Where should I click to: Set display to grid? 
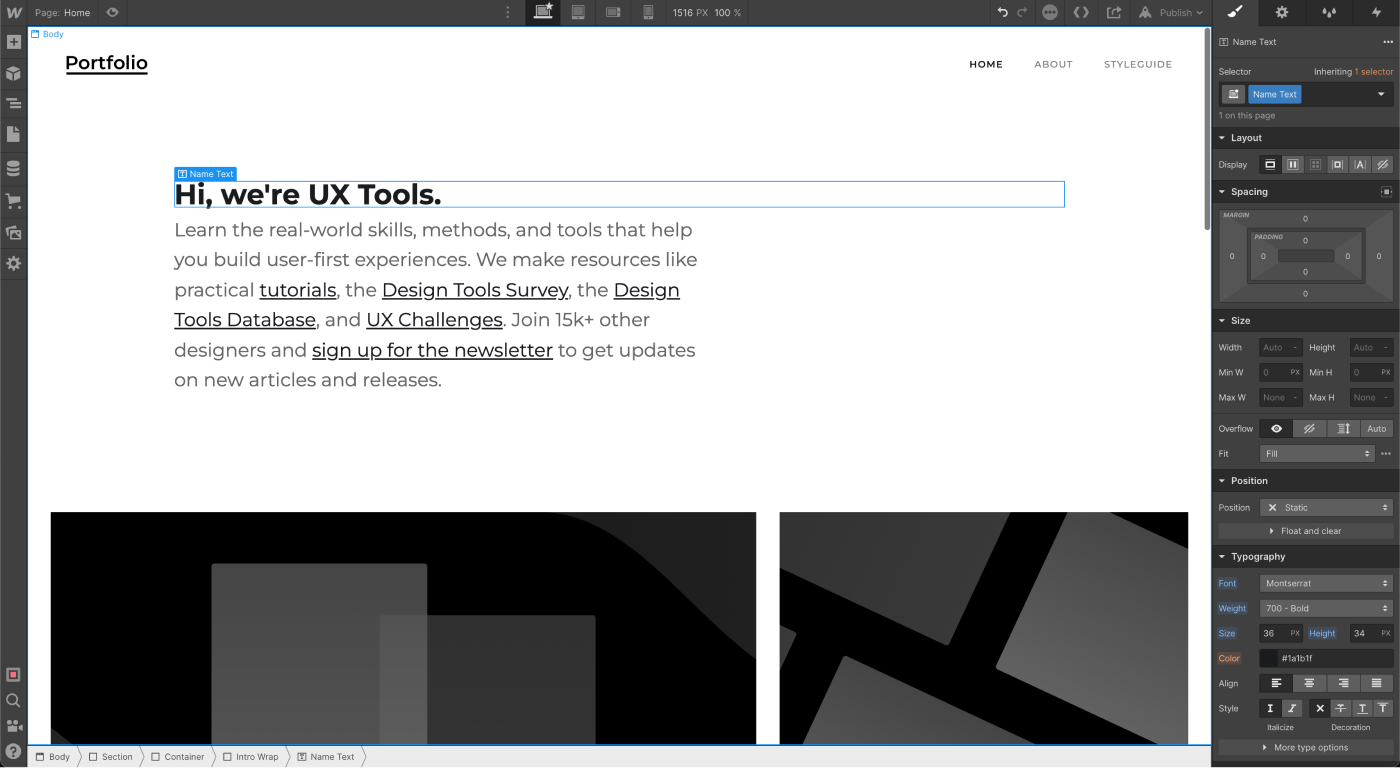pyautogui.click(x=1315, y=164)
